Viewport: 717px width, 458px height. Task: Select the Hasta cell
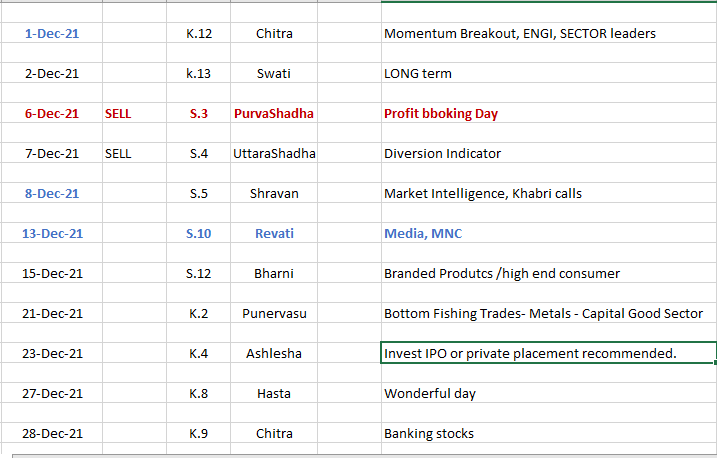tap(274, 394)
